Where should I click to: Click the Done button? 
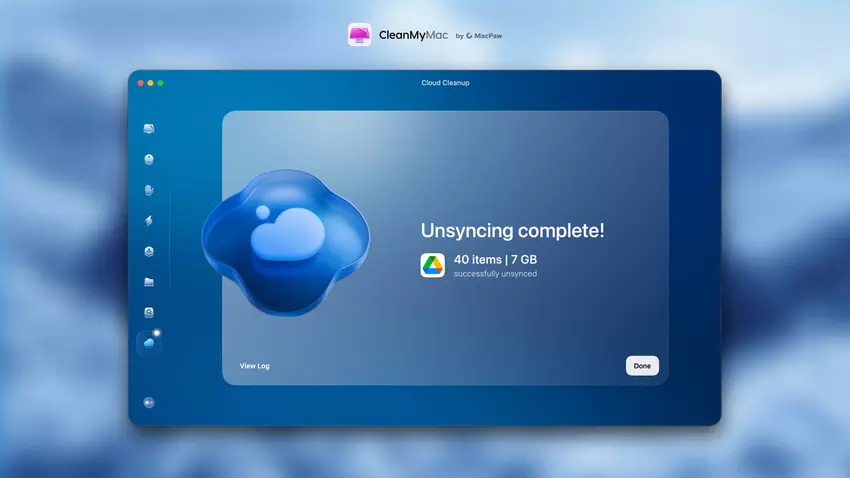(x=642, y=366)
